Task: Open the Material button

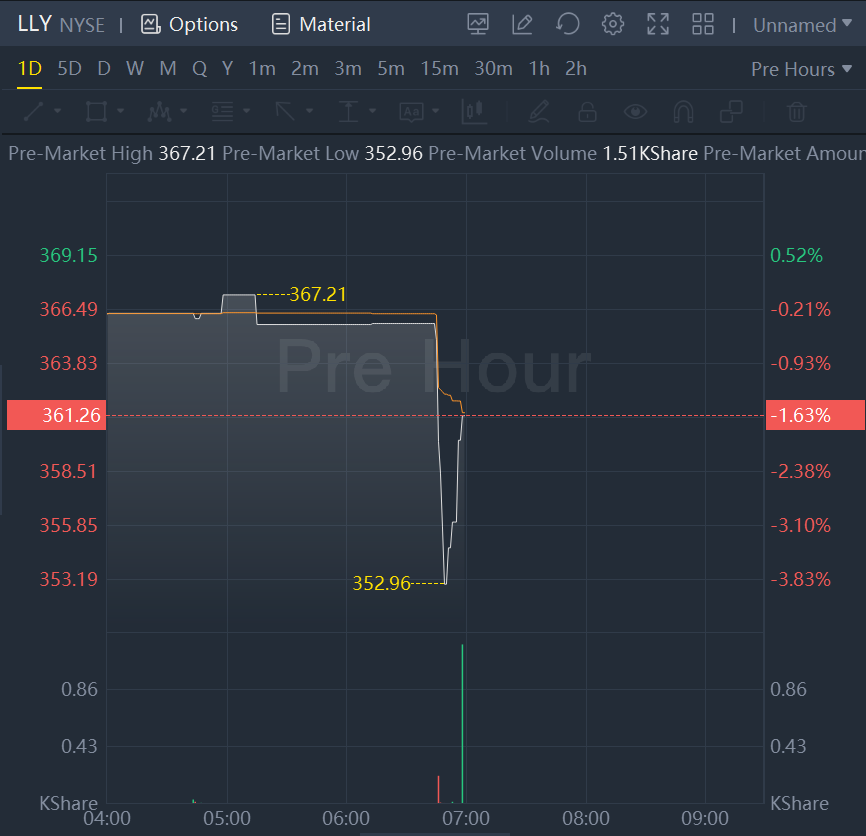Action: click(321, 24)
